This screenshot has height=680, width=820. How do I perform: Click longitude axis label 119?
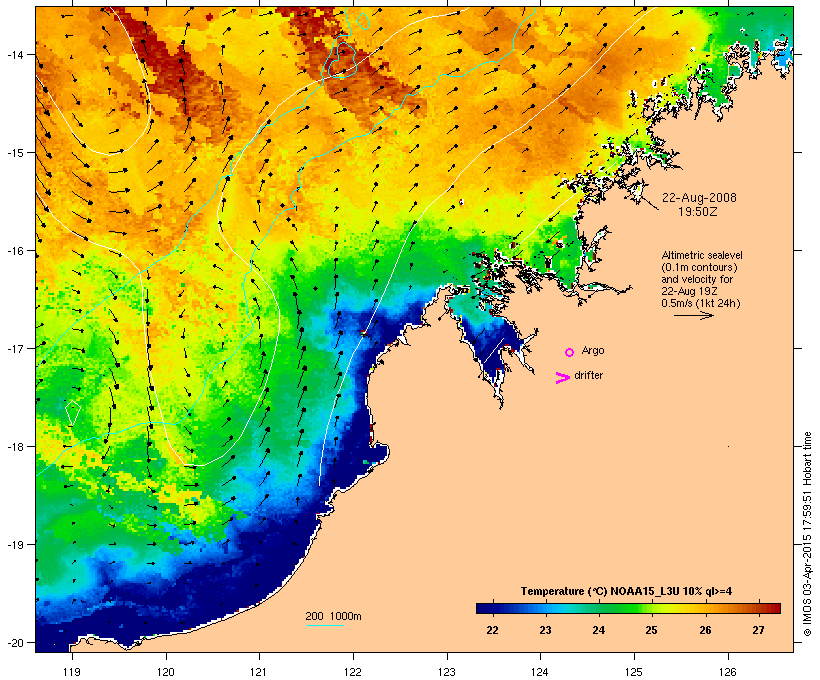pyautogui.click(x=72, y=672)
